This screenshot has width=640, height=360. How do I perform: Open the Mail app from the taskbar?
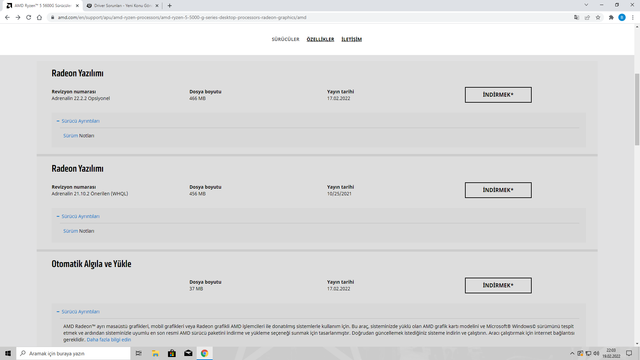pos(188,353)
